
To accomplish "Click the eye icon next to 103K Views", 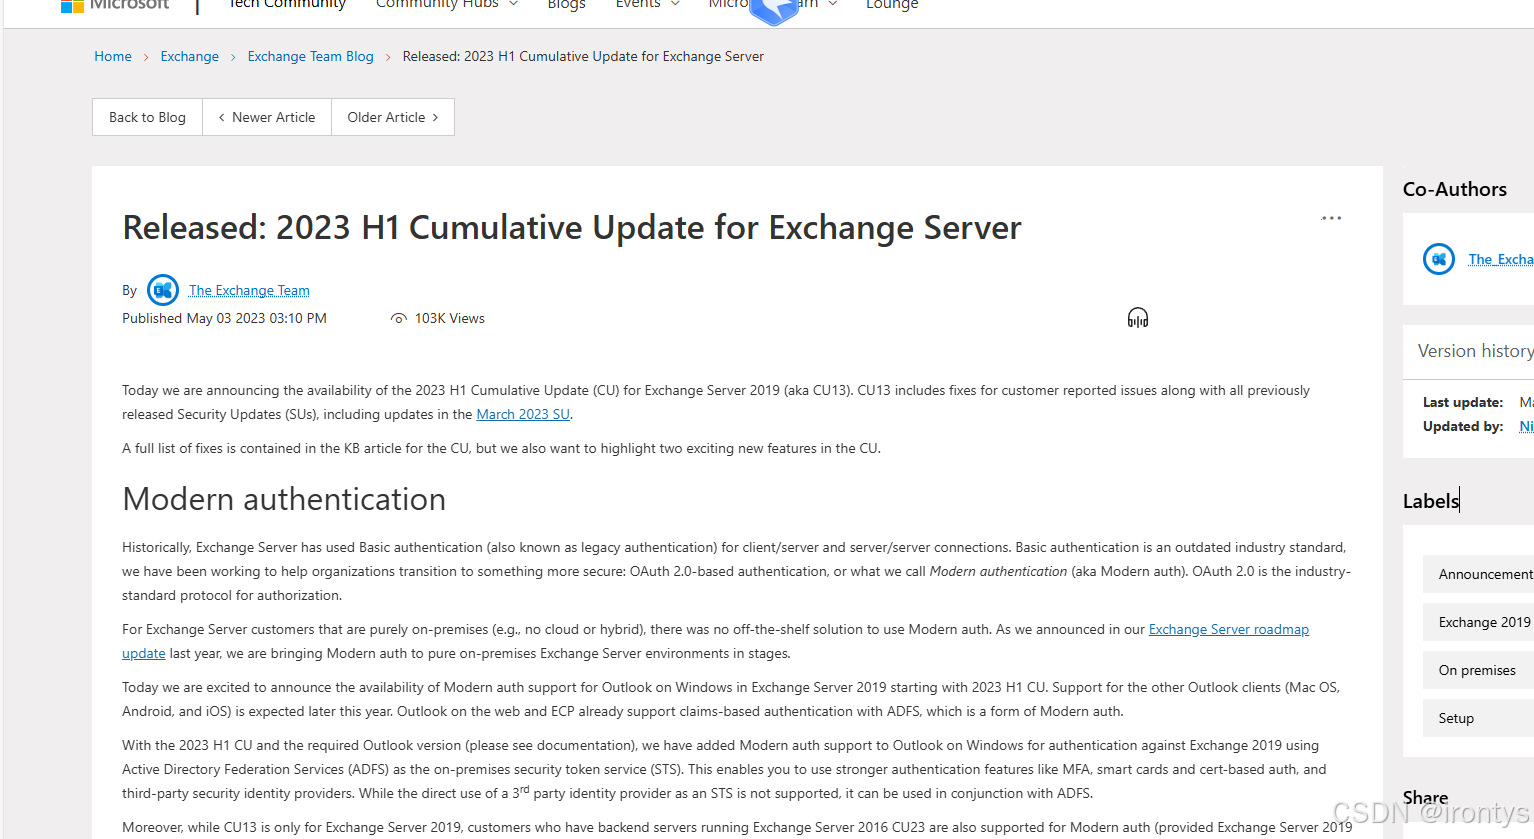I will [398, 319].
